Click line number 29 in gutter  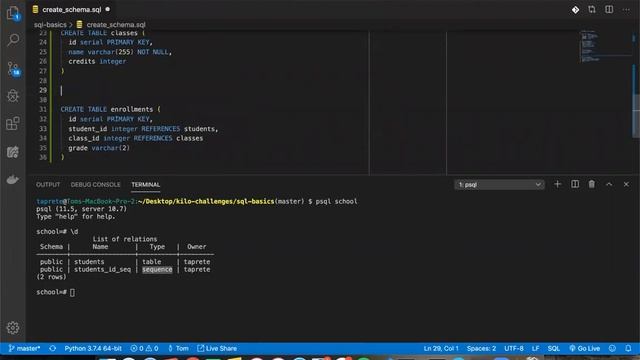click(x=43, y=90)
